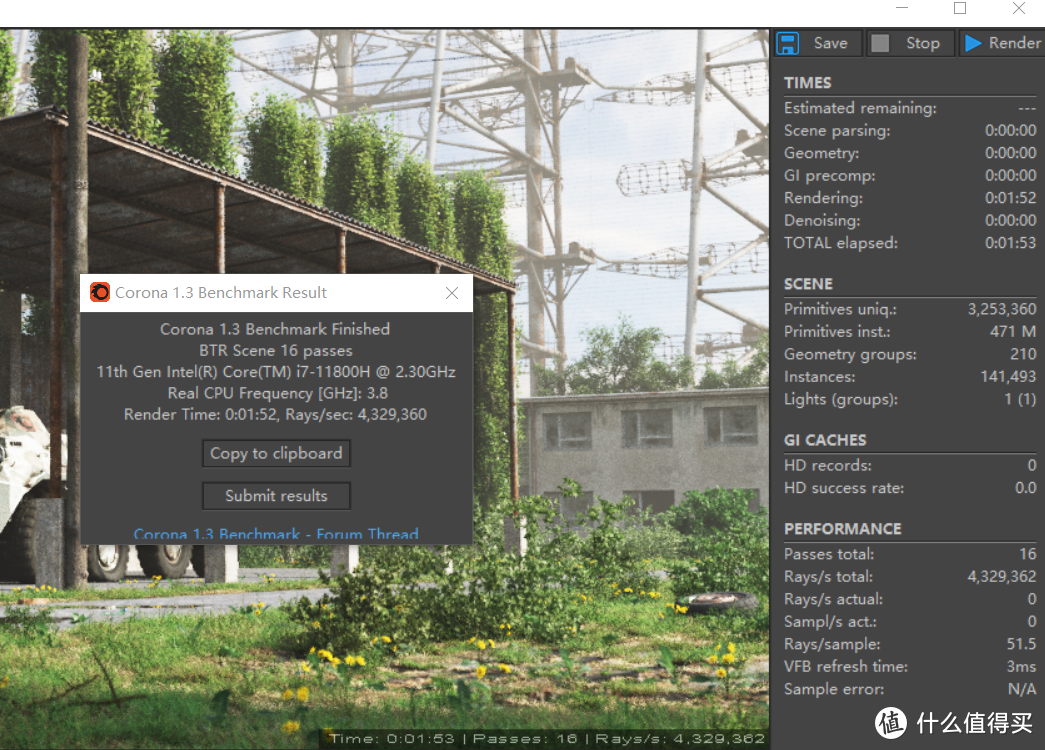Click the Real CPU Frequency line

[277, 393]
